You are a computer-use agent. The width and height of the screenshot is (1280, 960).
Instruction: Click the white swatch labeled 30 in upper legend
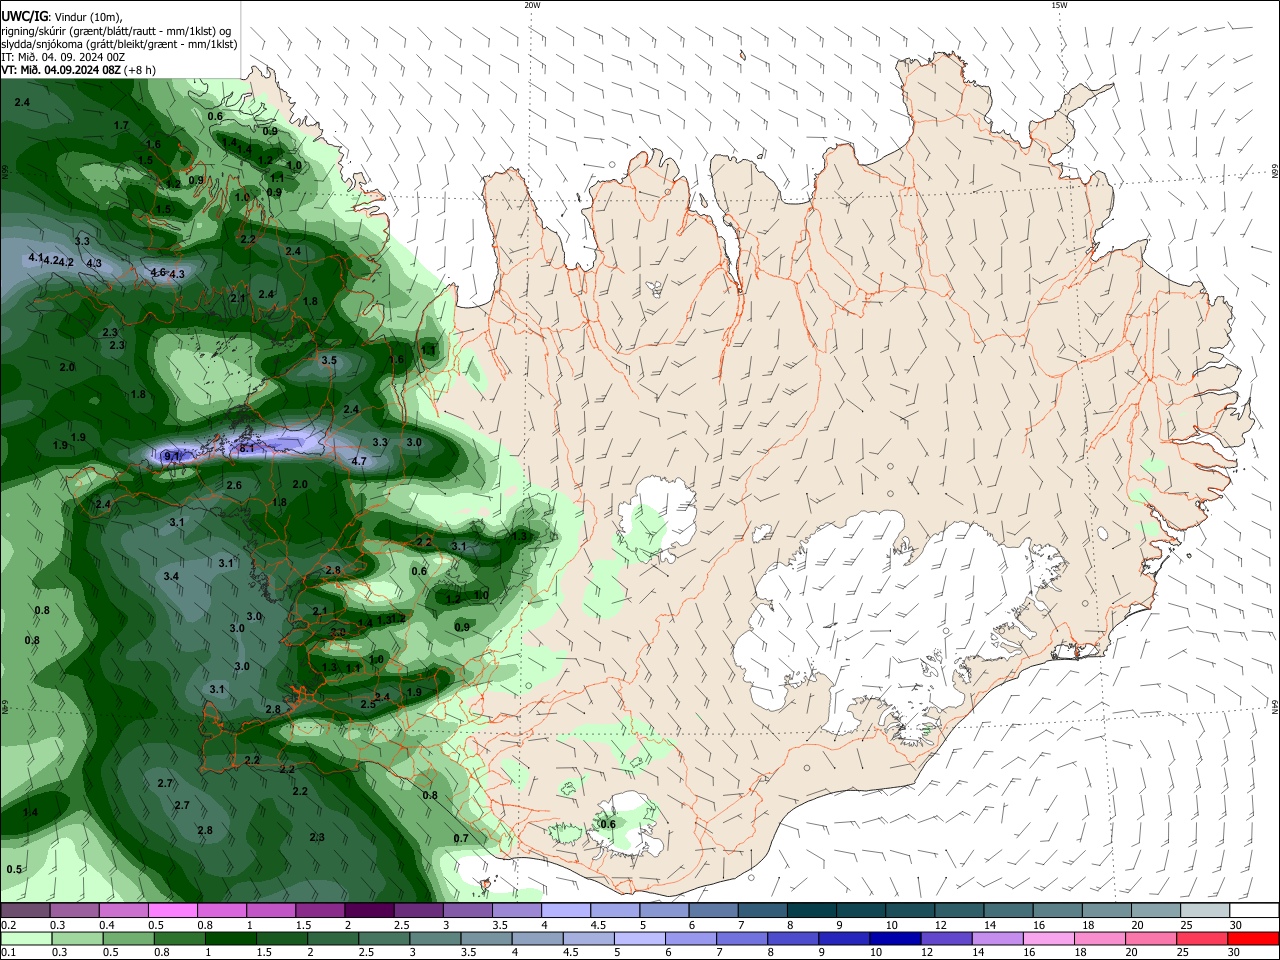[1252, 911]
